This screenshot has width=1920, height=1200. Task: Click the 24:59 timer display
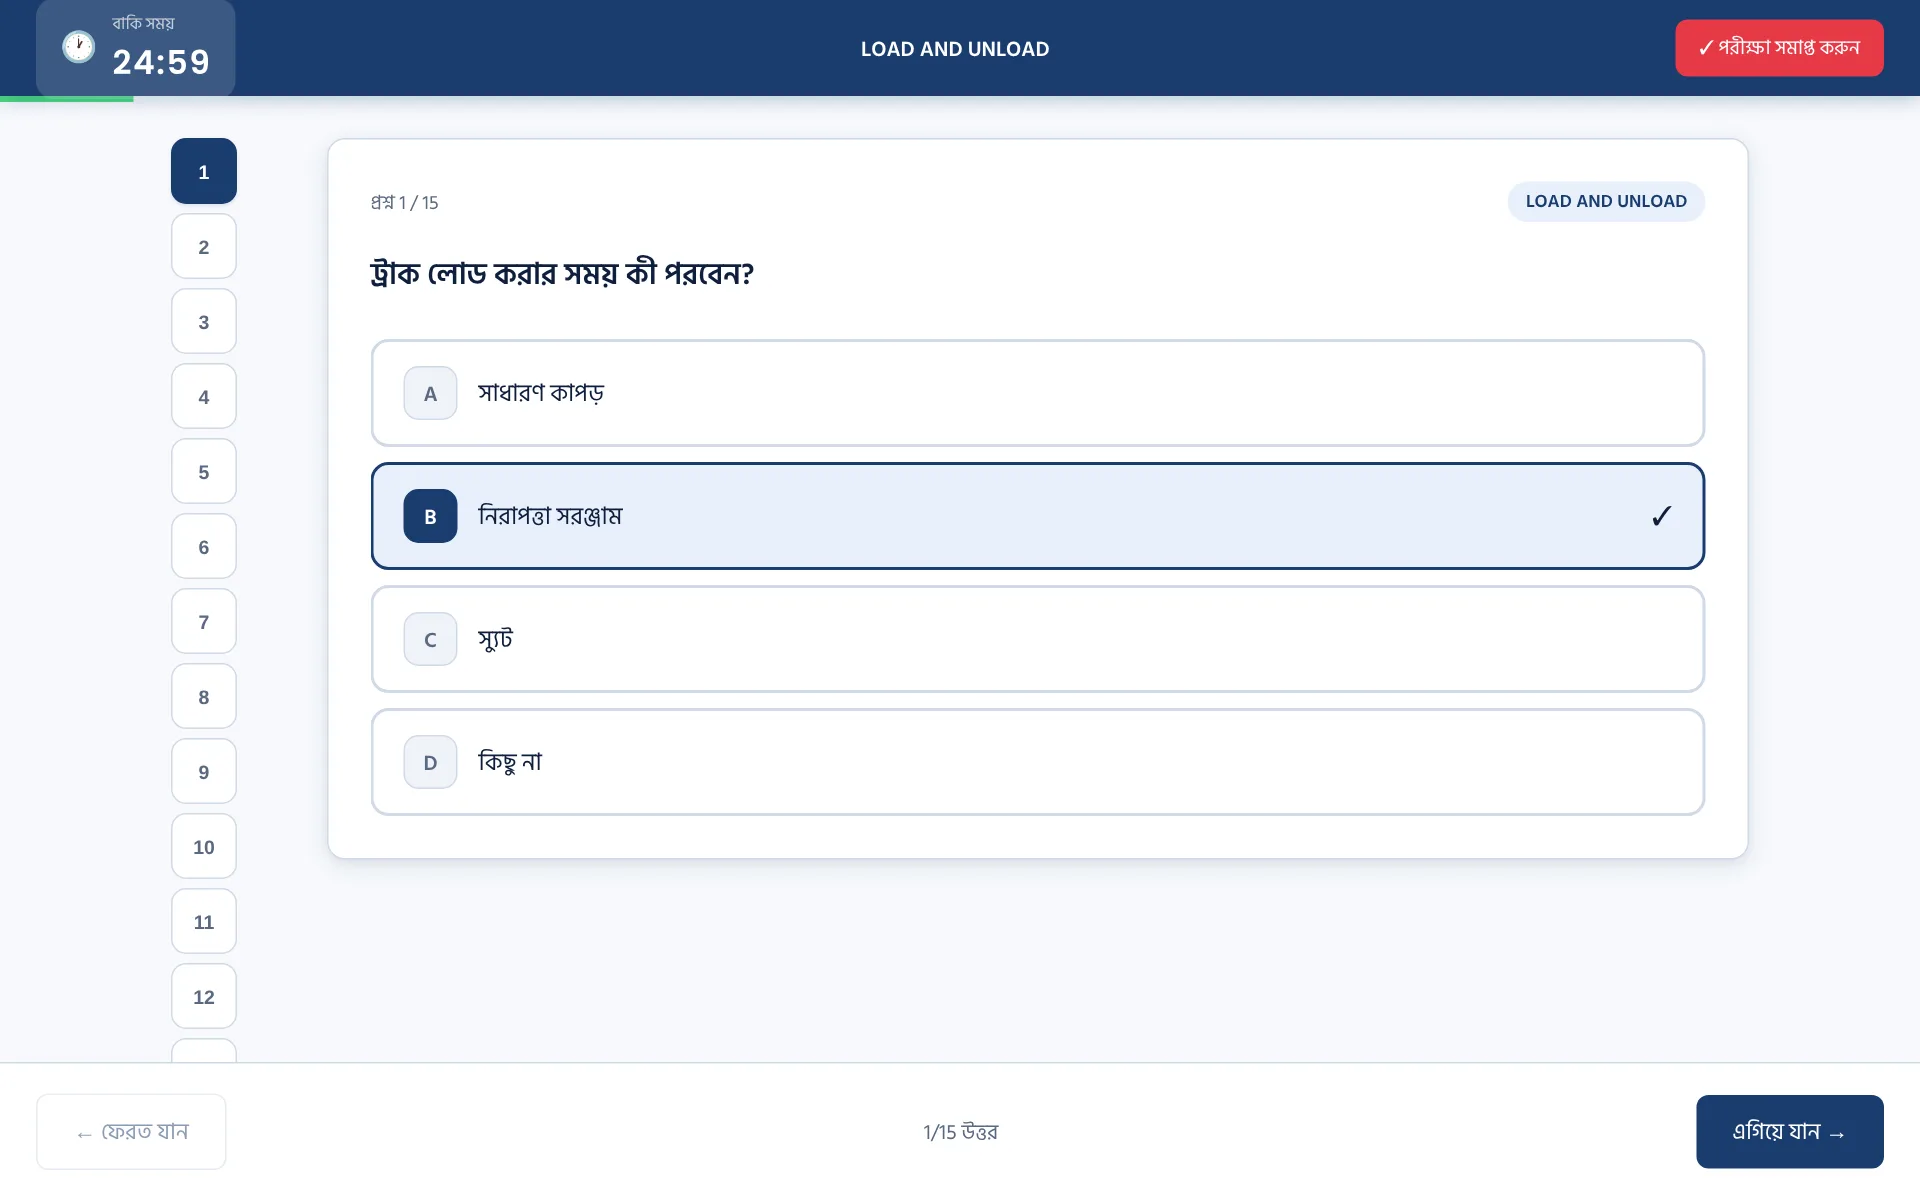pyautogui.click(x=161, y=62)
